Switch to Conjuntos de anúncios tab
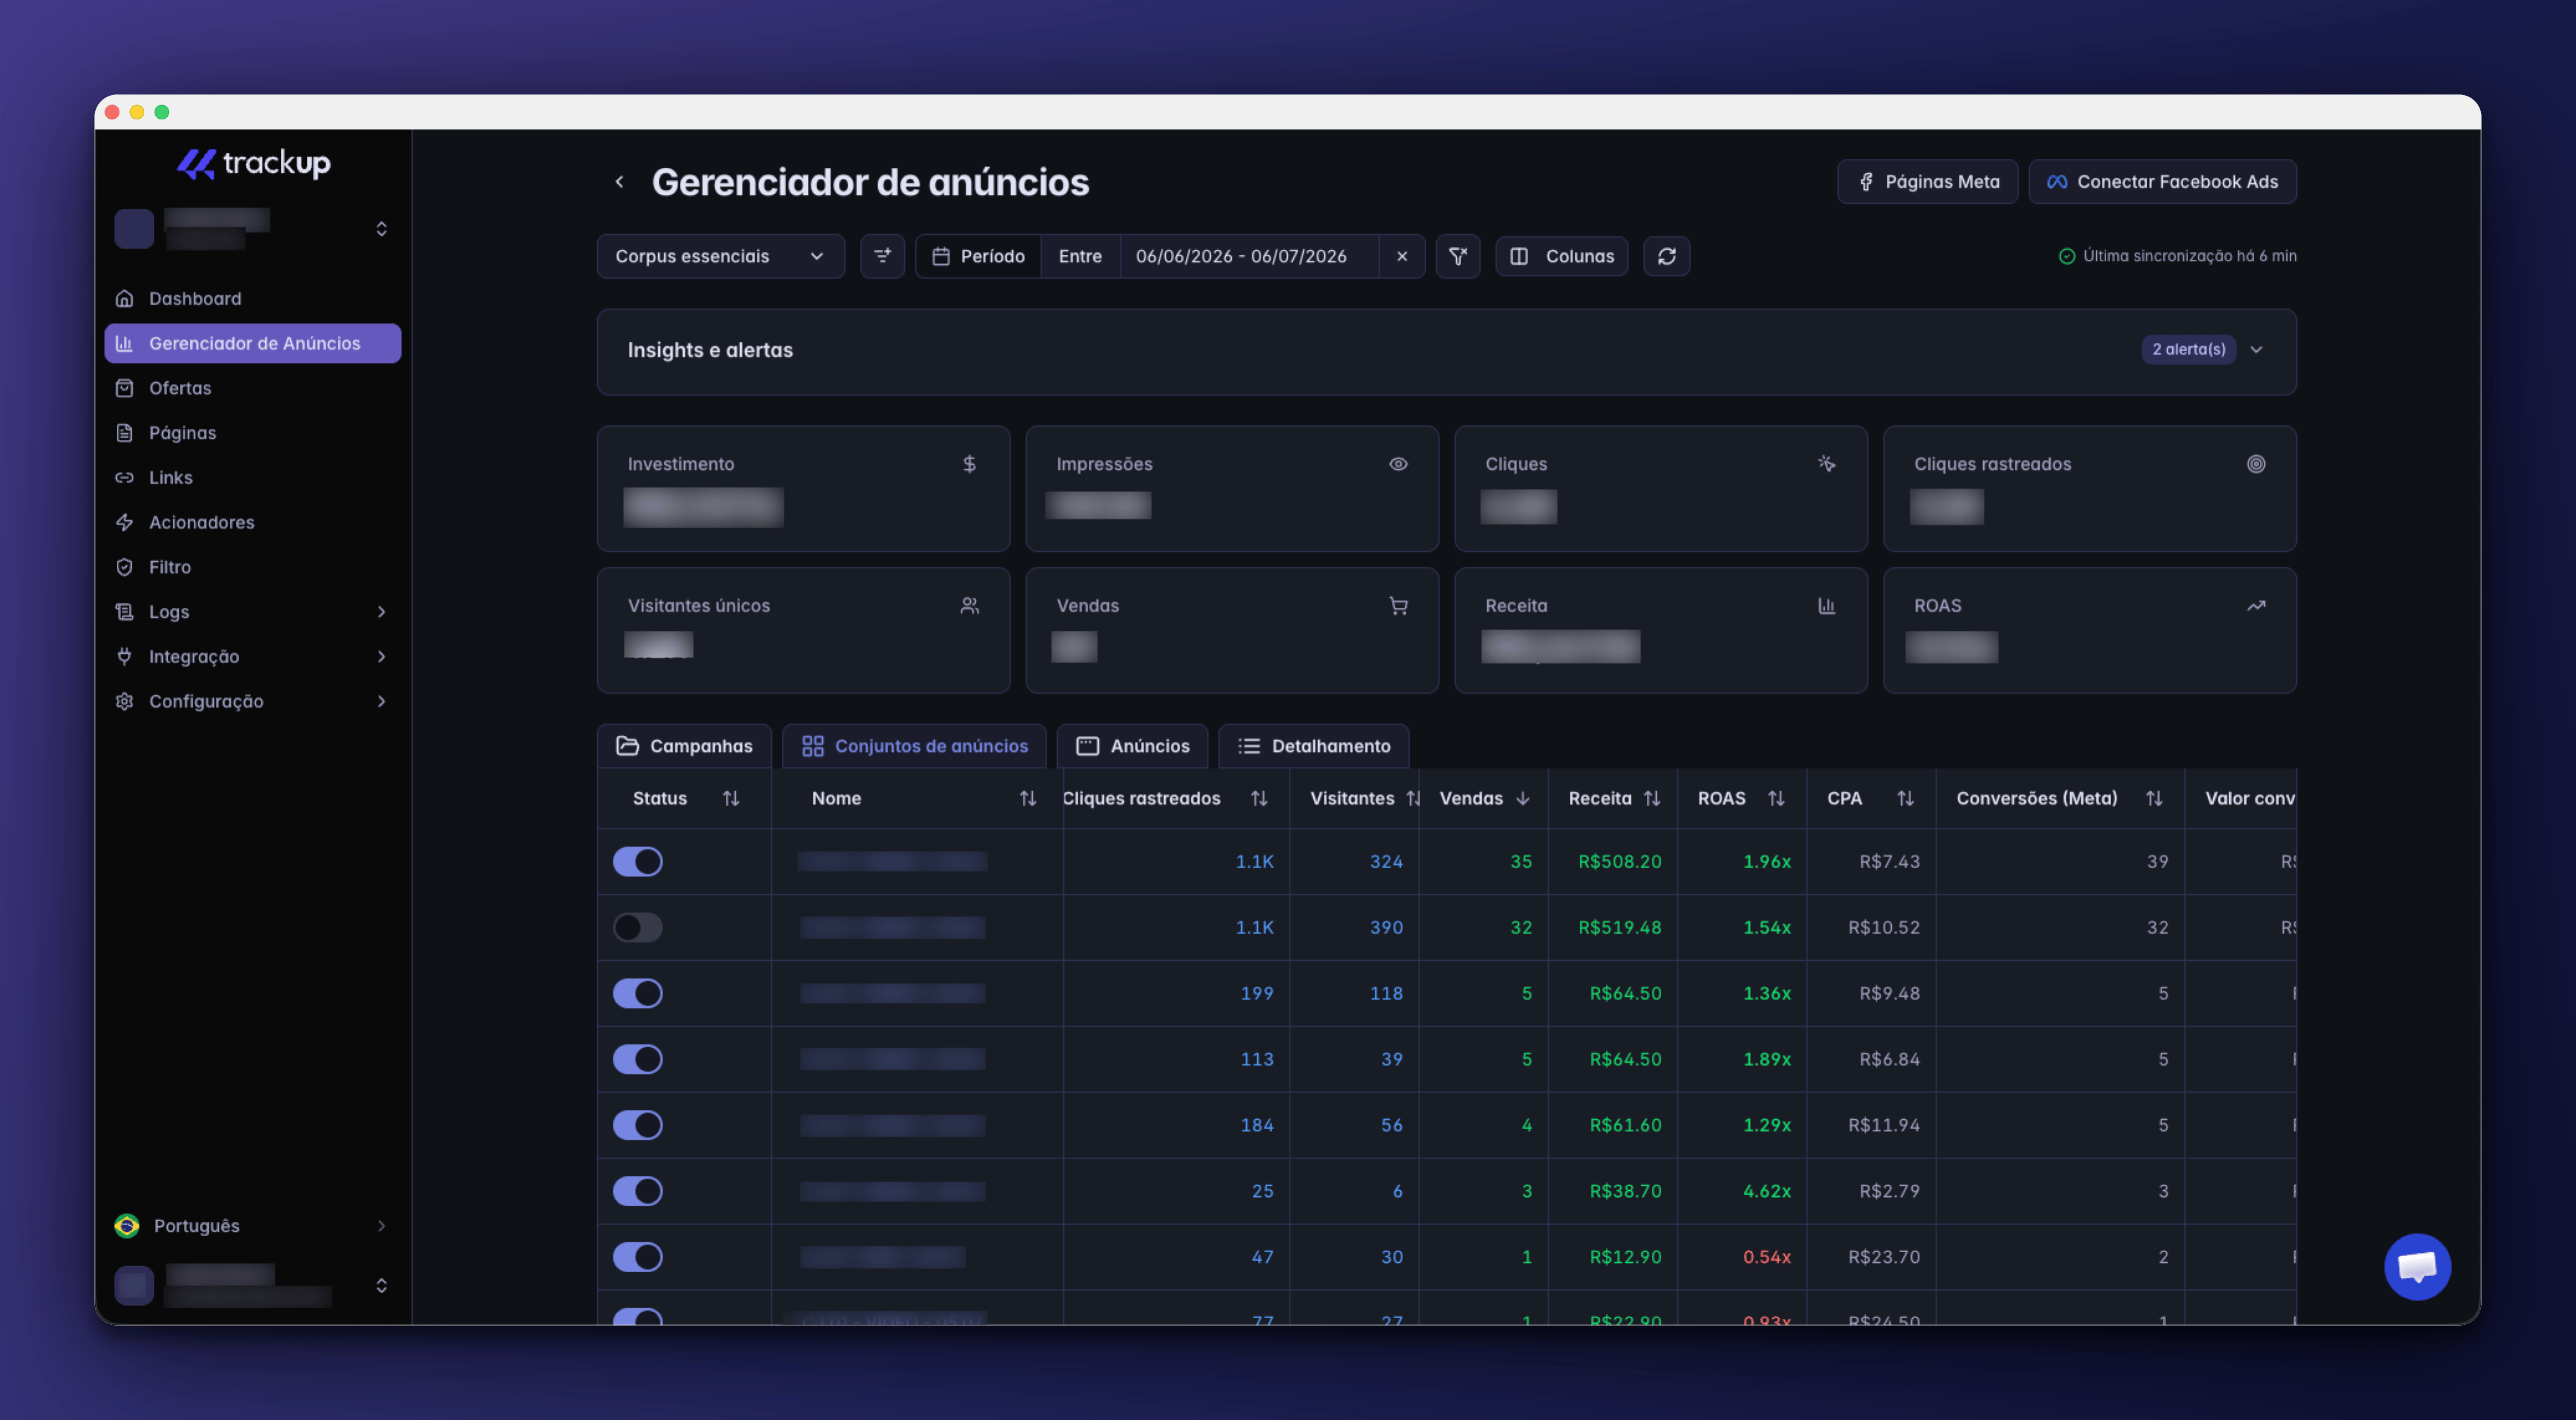2576x1420 pixels. pos(914,747)
